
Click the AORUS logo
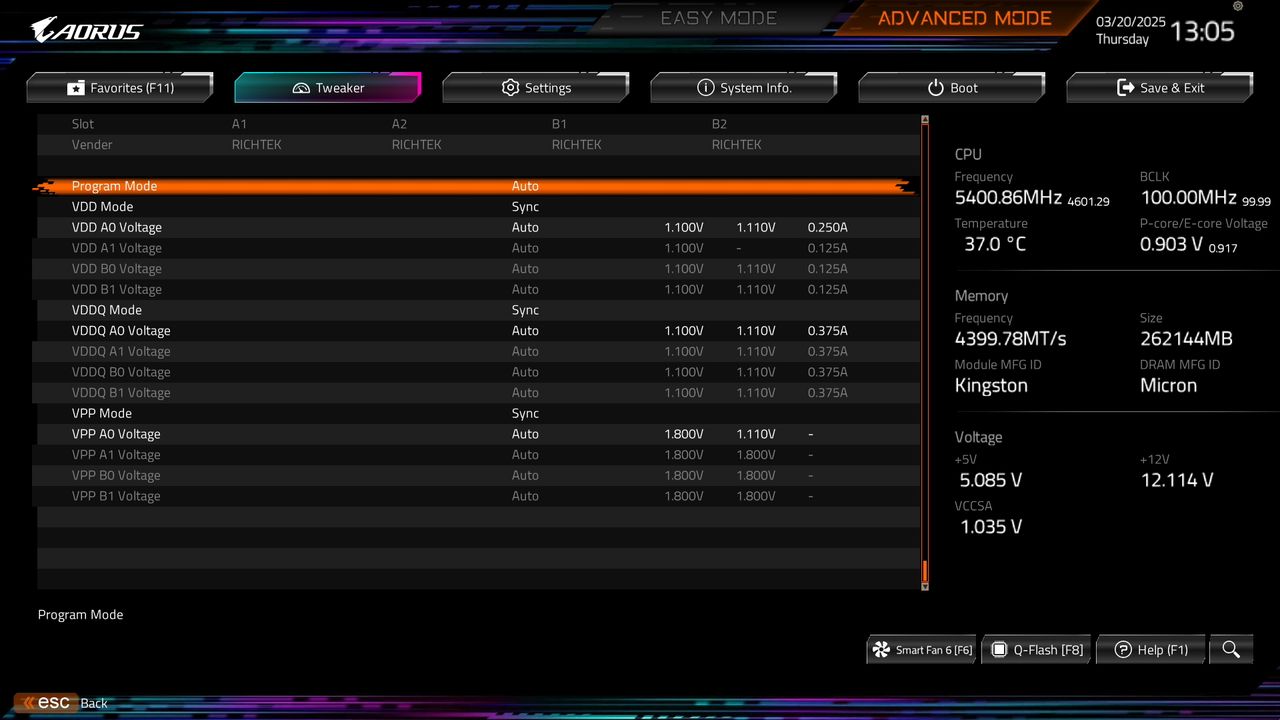click(87, 30)
